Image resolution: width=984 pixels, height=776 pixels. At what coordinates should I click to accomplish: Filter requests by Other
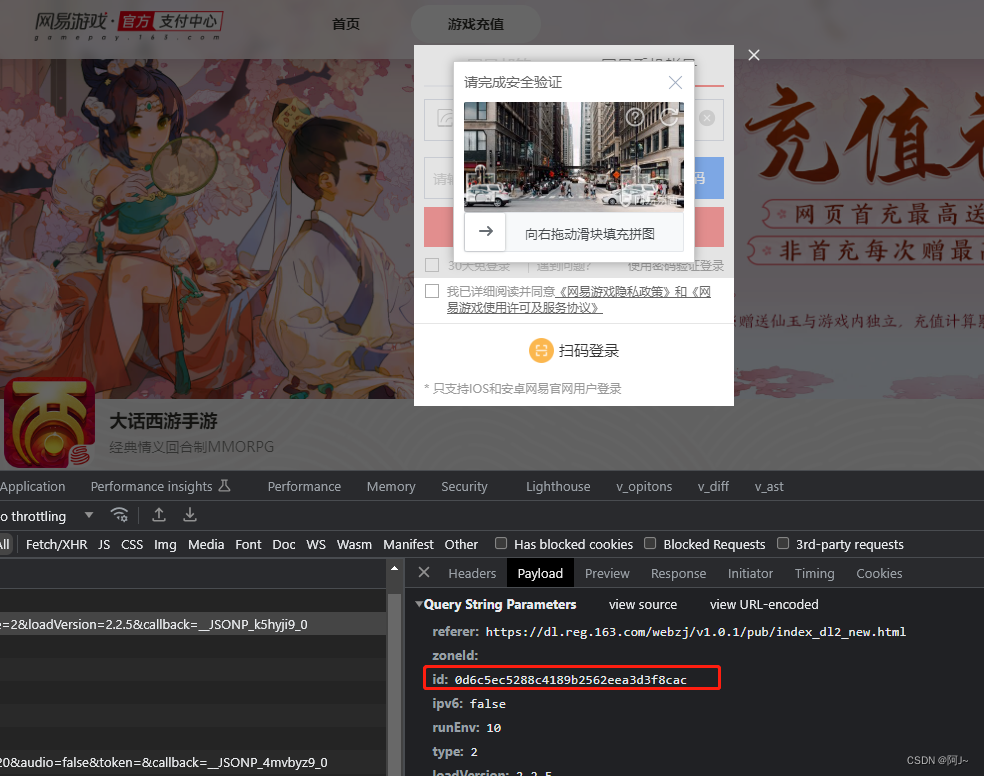[x=461, y=545]
